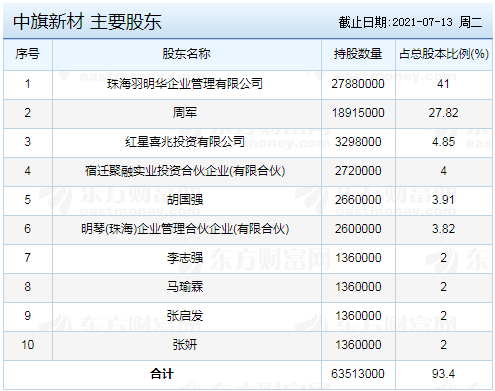The width and height of the screenshot is (495, 391).
Task: Click share count 2600000
Action: (x=358, y=229)
